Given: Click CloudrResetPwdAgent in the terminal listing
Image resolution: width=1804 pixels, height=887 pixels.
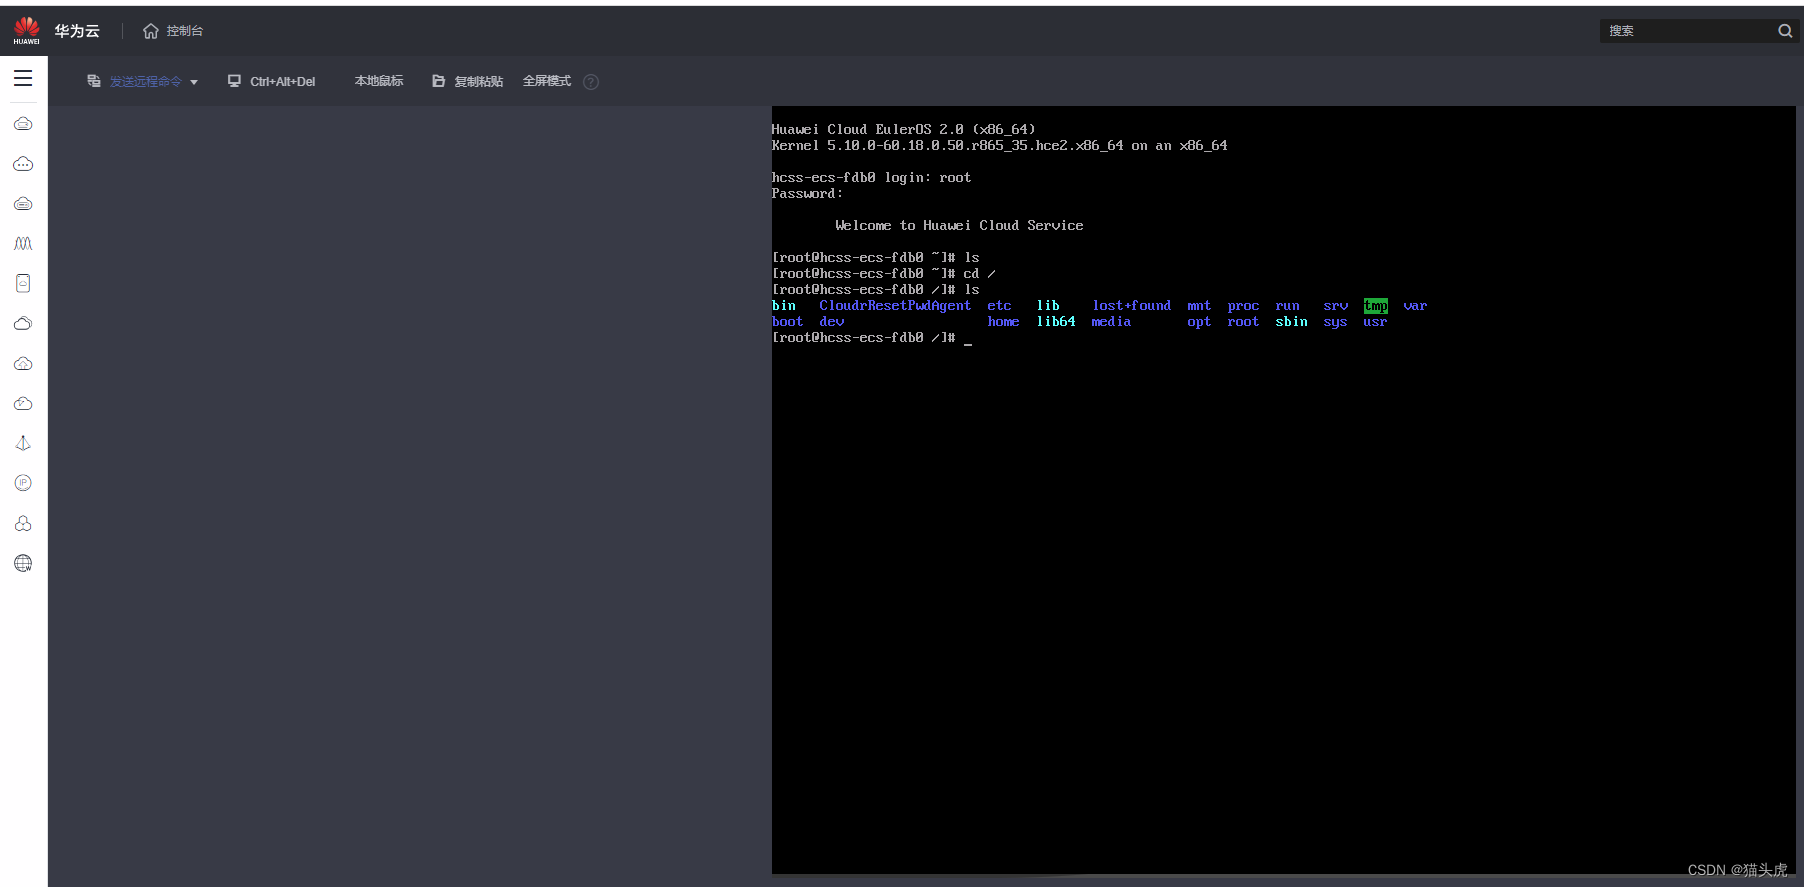Looking at the screenshot, I should tap(895, 306).
